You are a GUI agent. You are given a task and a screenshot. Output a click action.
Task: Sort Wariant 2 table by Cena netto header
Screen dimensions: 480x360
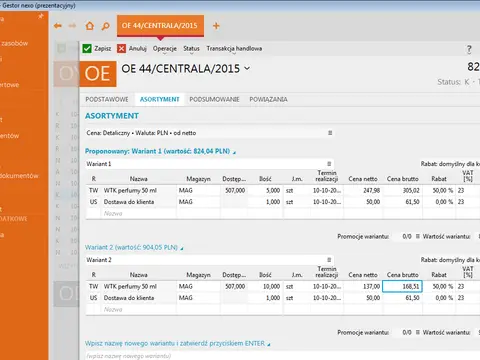[363, 275]
